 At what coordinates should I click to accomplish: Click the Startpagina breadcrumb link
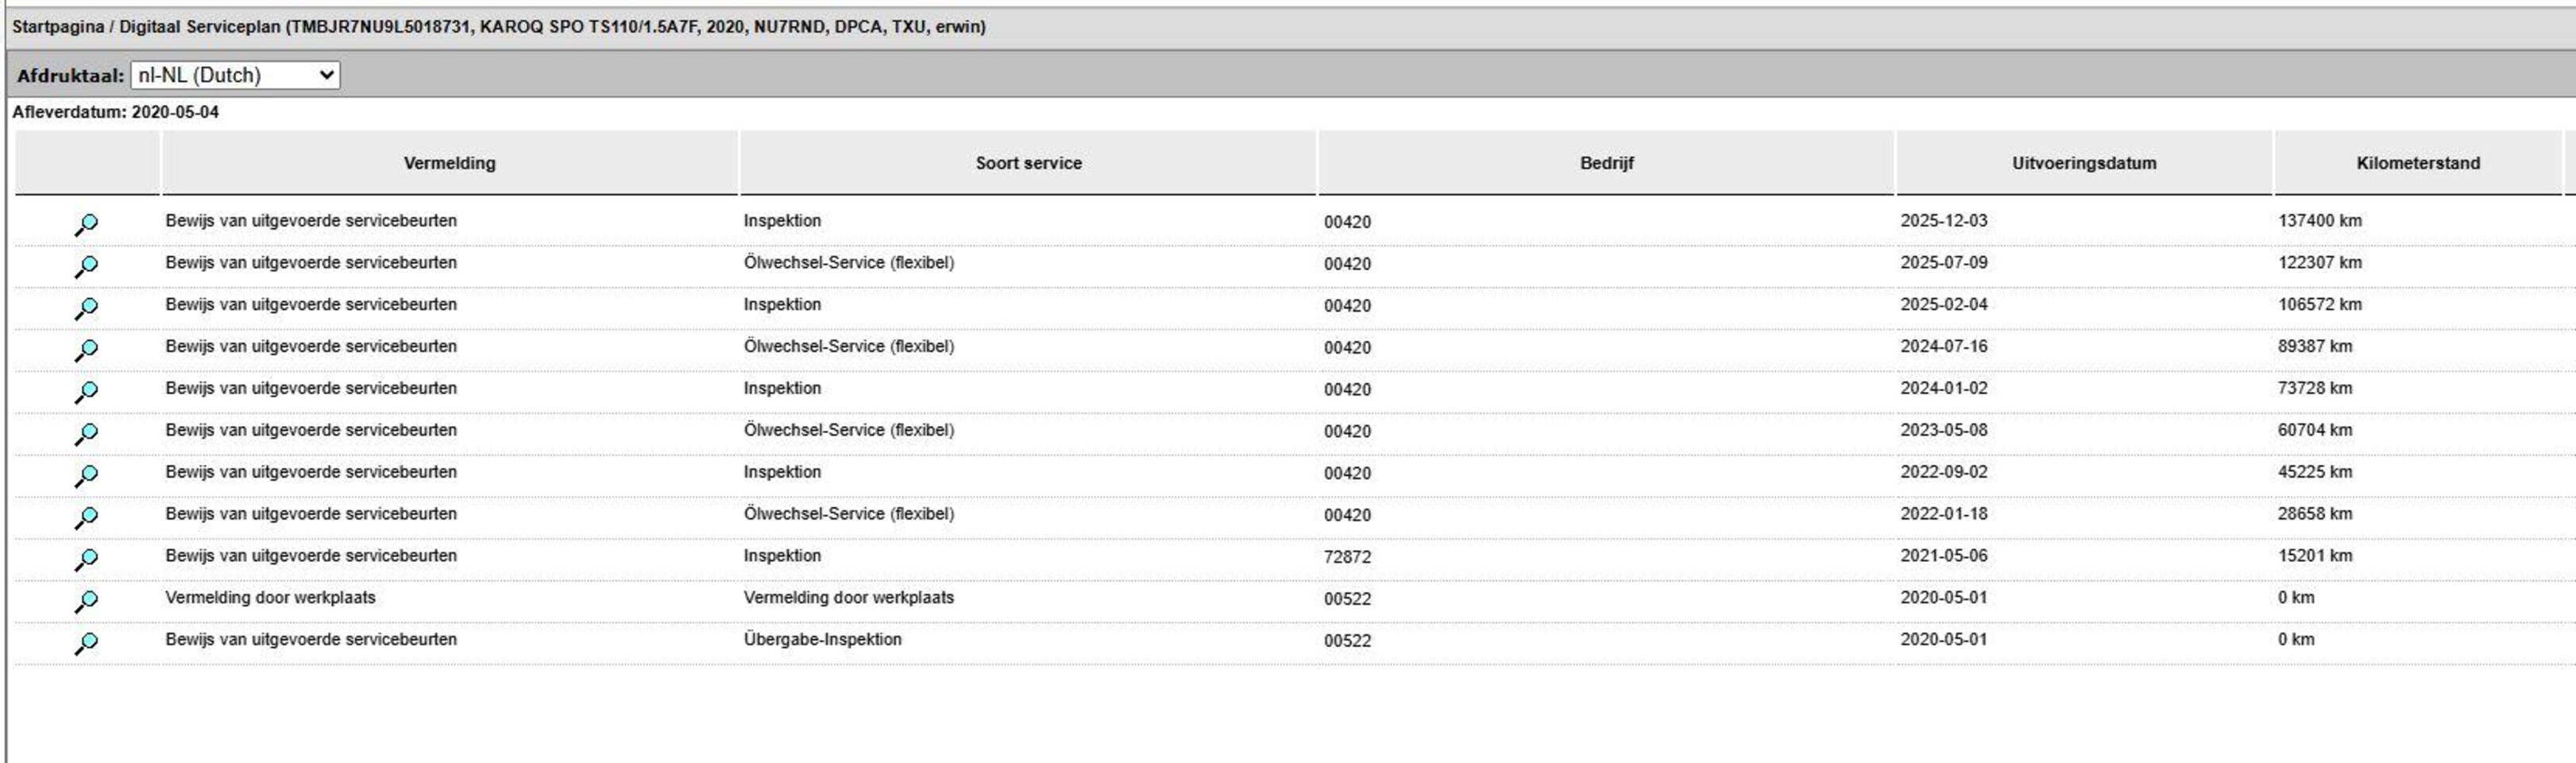pyautogui.click(x=57, y=27)
